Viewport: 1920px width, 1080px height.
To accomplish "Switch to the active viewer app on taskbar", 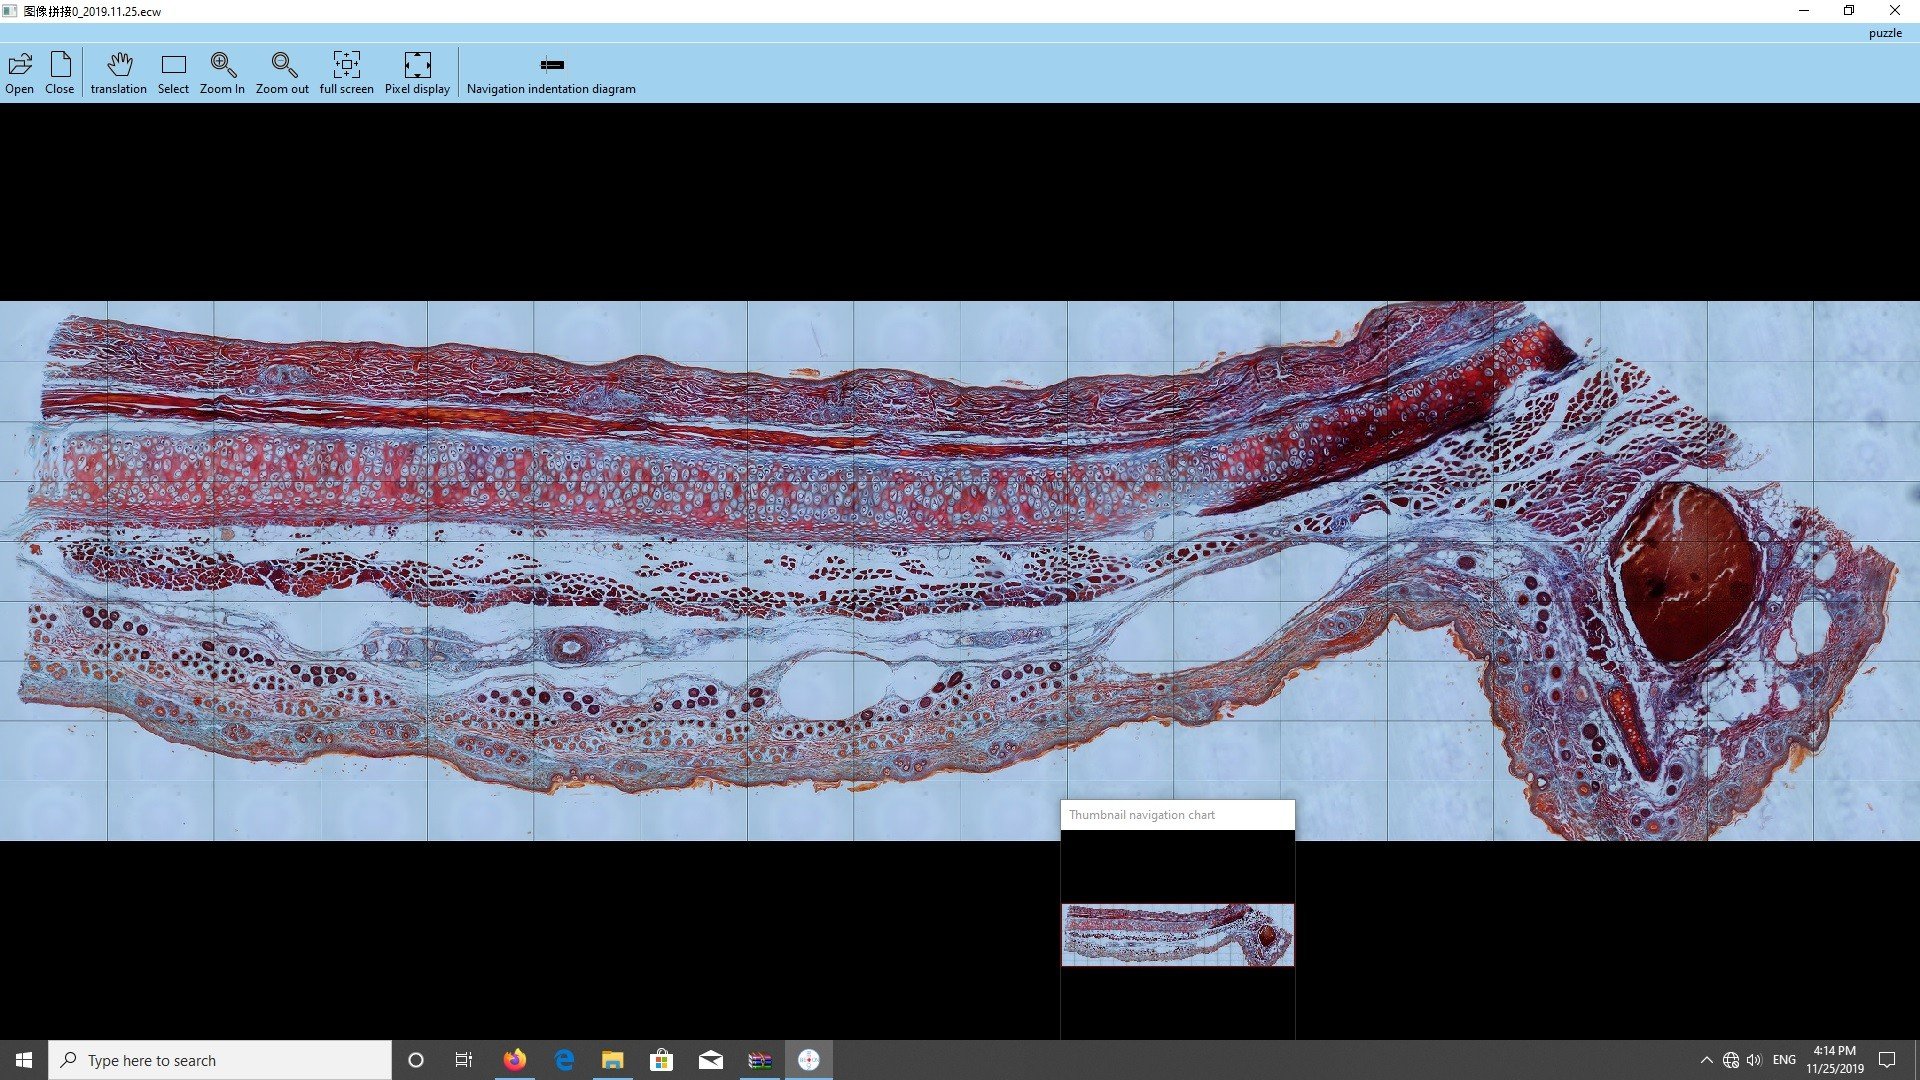I will pyautogui.click(x=809, y=1060).
